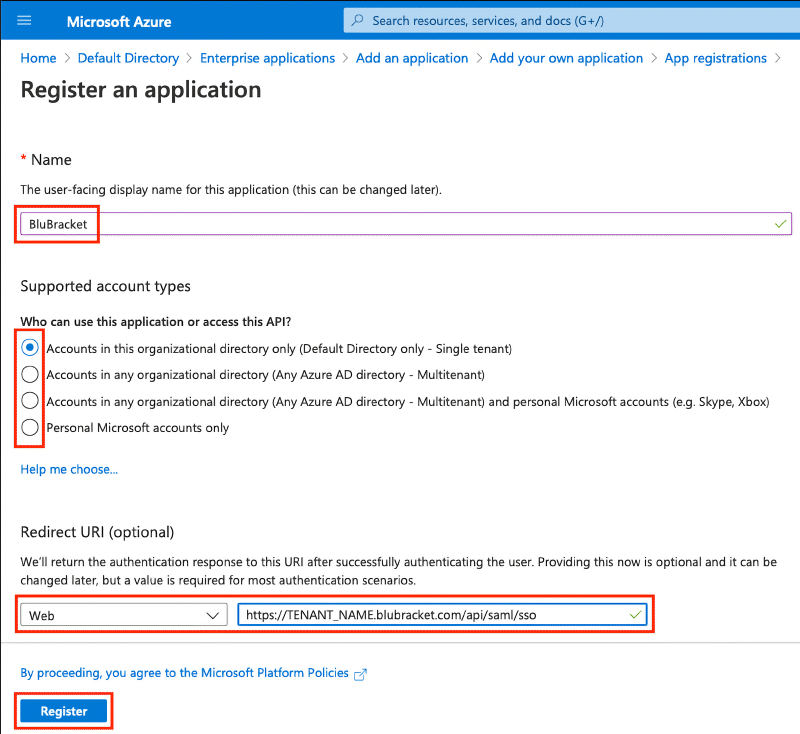The height and width of the screenshot is (734, 800).
Task: Click the Redirect URI text field
Action: coord(442,615)
